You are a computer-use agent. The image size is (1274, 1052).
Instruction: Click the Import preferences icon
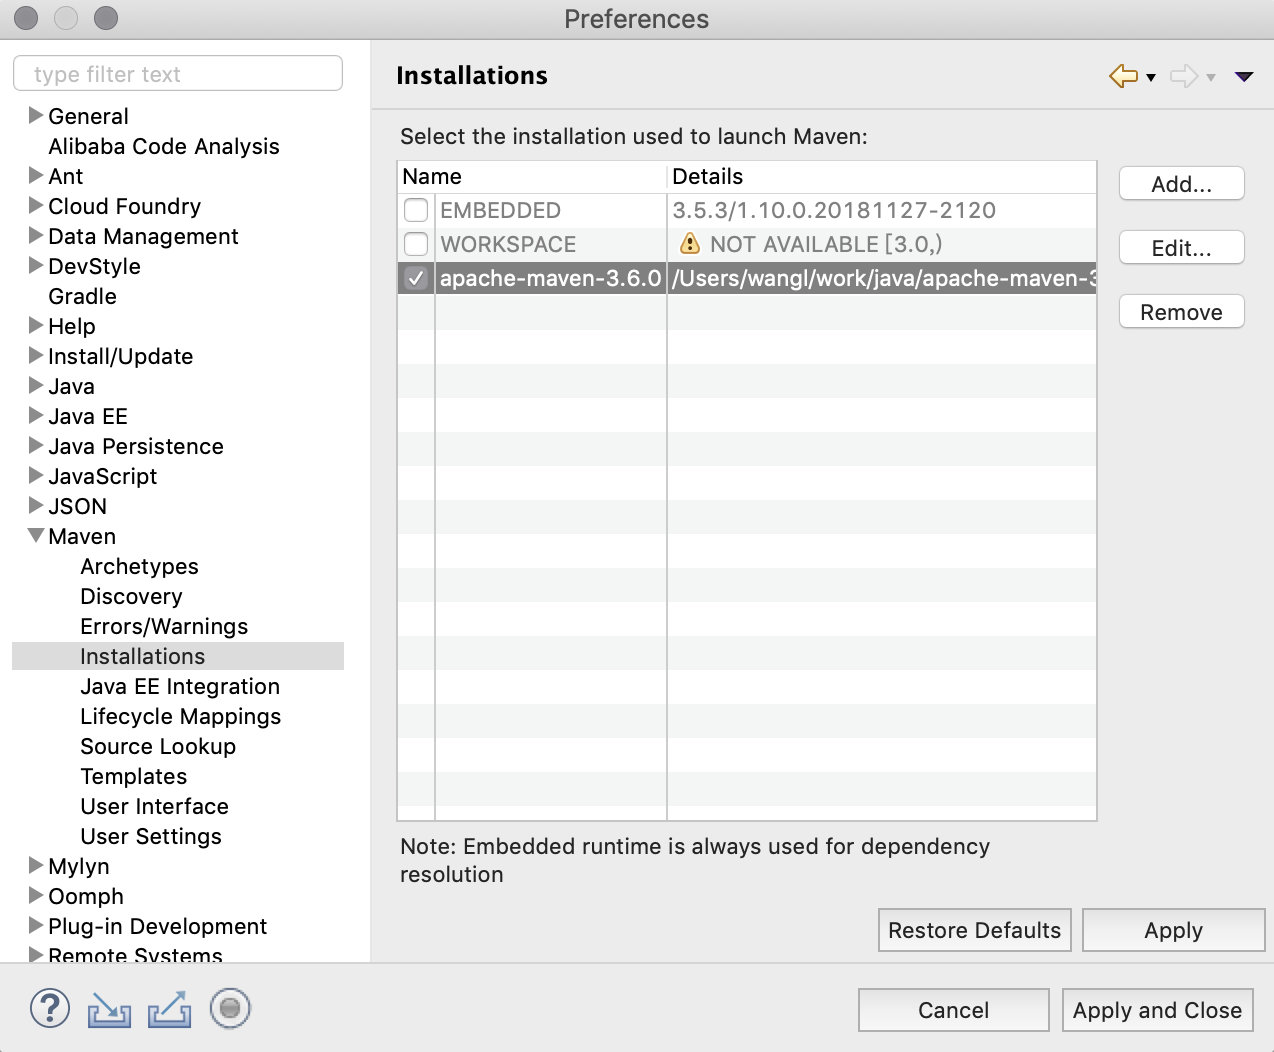[109, 1010]
